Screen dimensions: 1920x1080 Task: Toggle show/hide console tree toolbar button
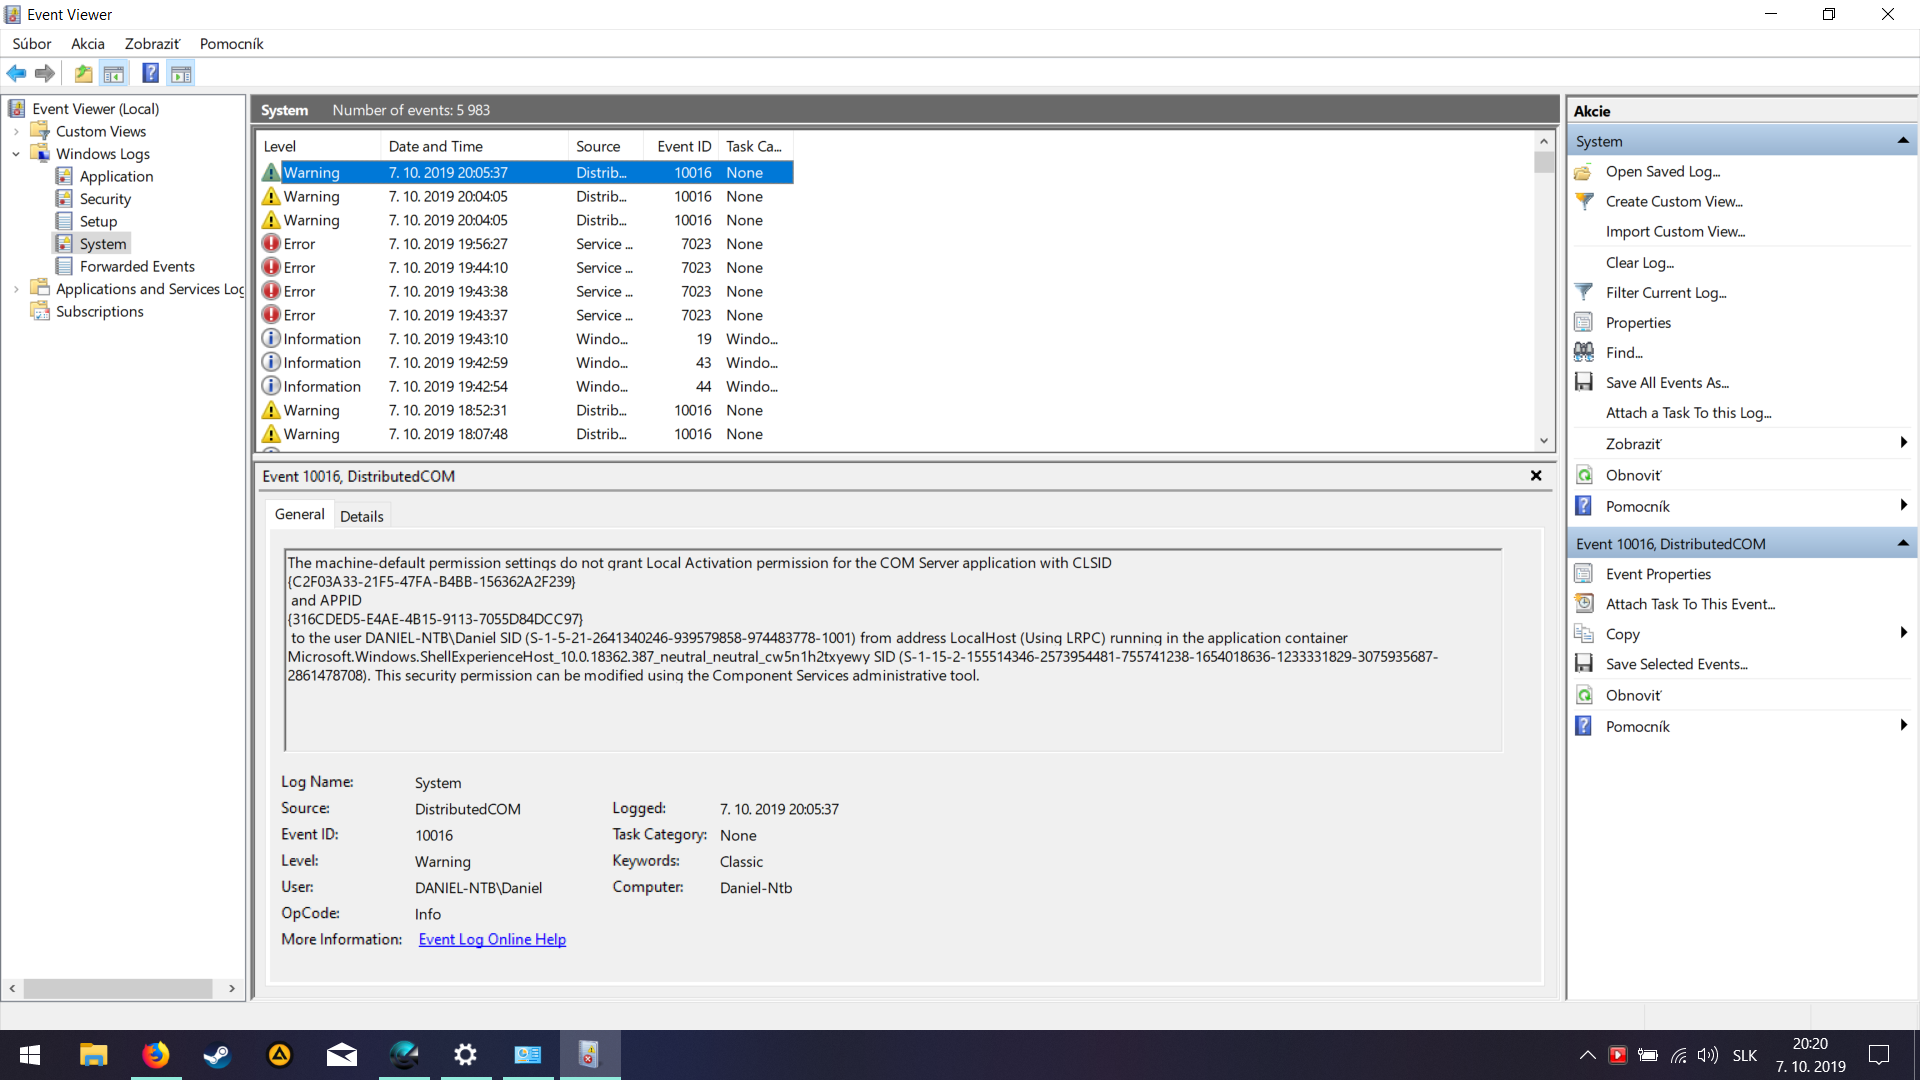pyautogui.click(x=114, y=73)
